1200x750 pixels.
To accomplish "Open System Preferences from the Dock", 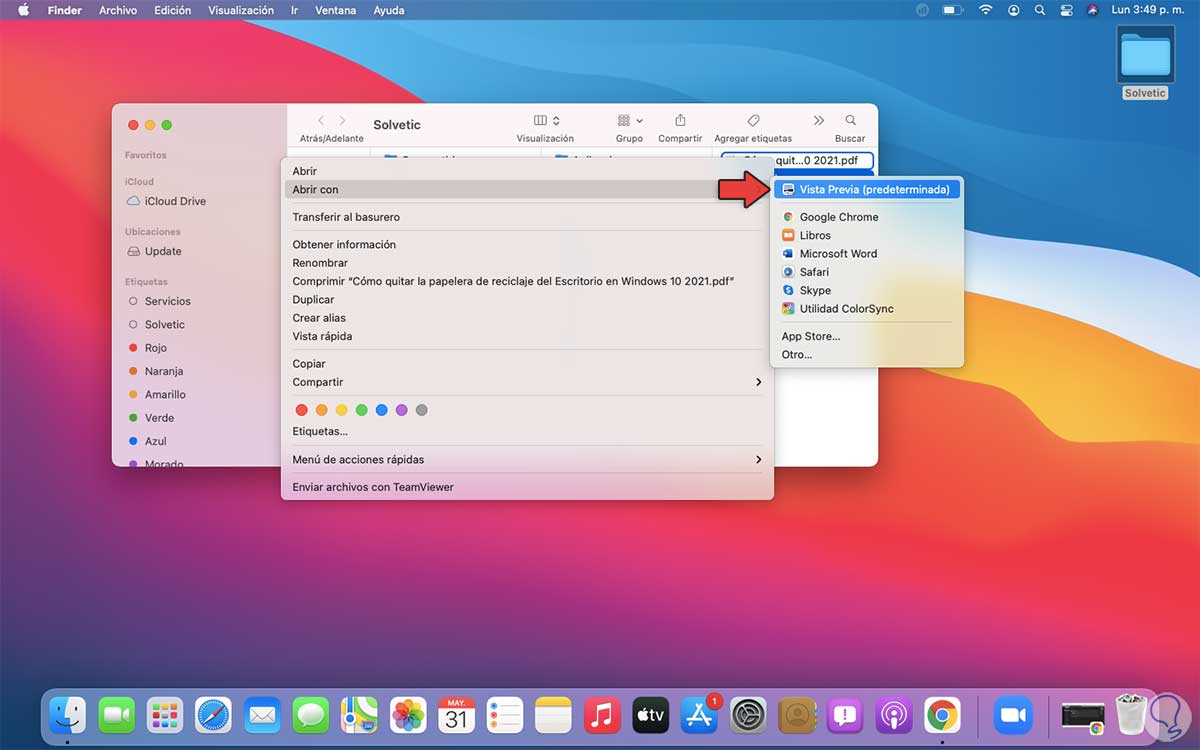I will point(747,715).
